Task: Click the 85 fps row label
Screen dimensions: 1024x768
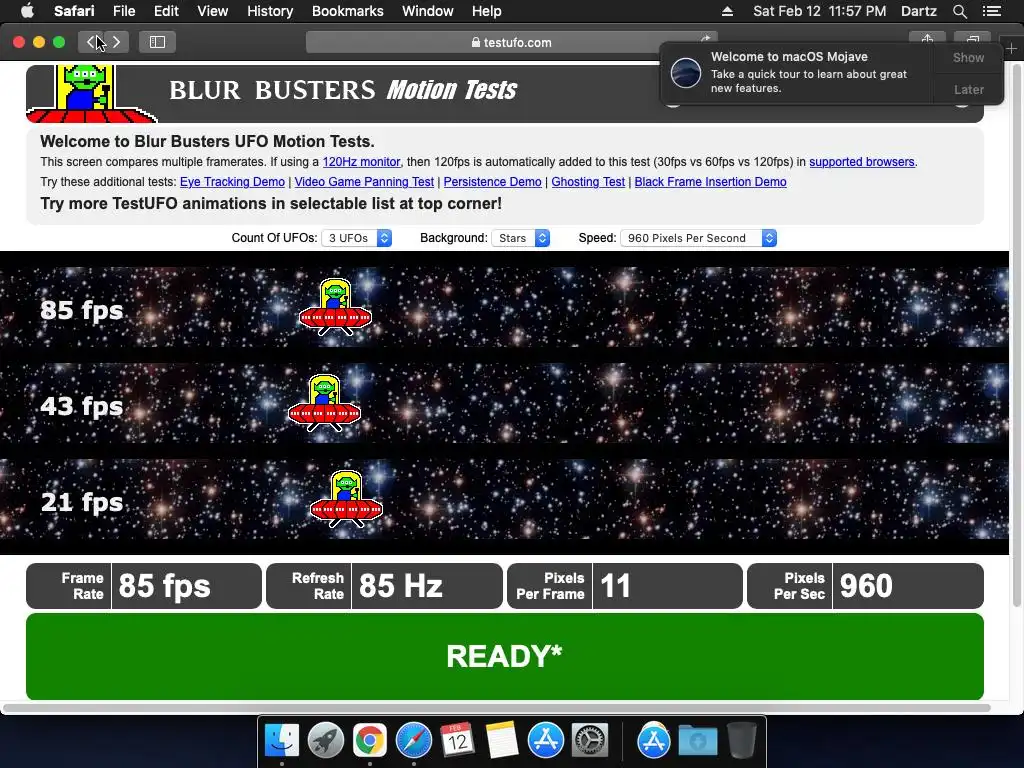Action: [82, 310]
